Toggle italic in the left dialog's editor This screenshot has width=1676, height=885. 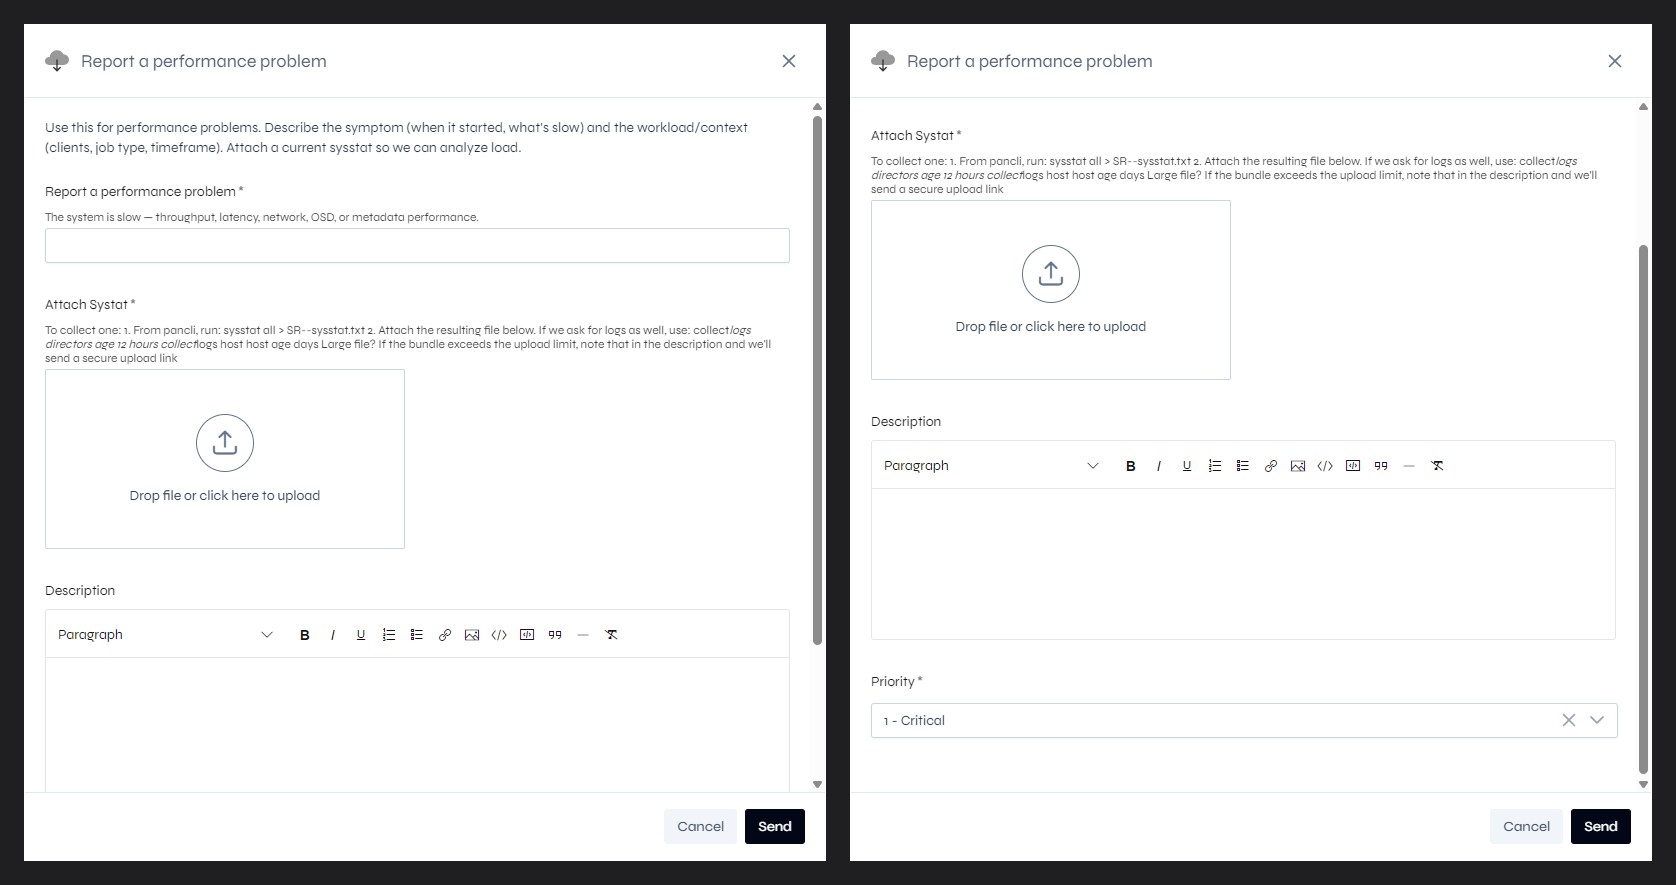point(333,635)
